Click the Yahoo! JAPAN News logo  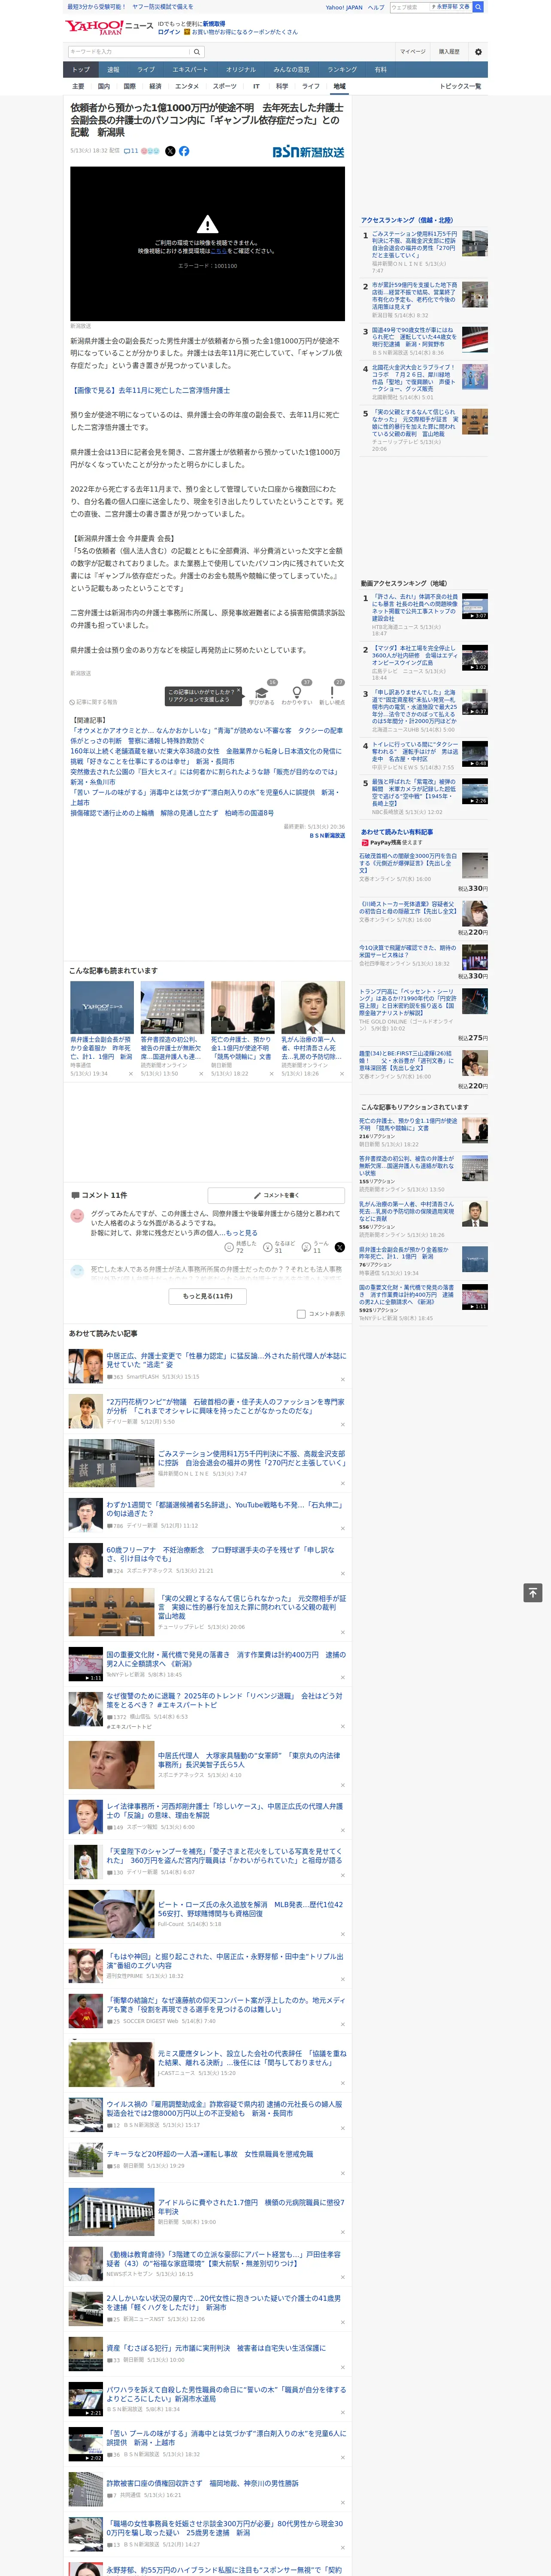(x=109, y=27)
